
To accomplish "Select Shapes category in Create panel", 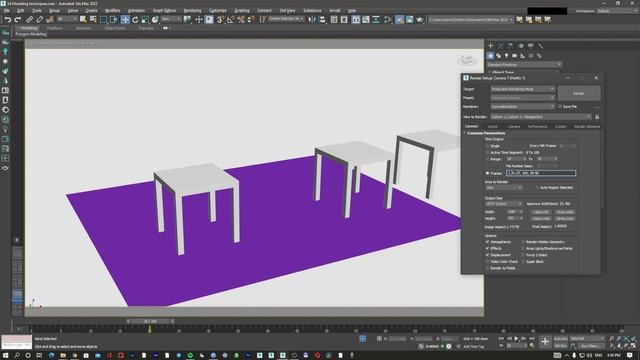I will click(498, 56).
